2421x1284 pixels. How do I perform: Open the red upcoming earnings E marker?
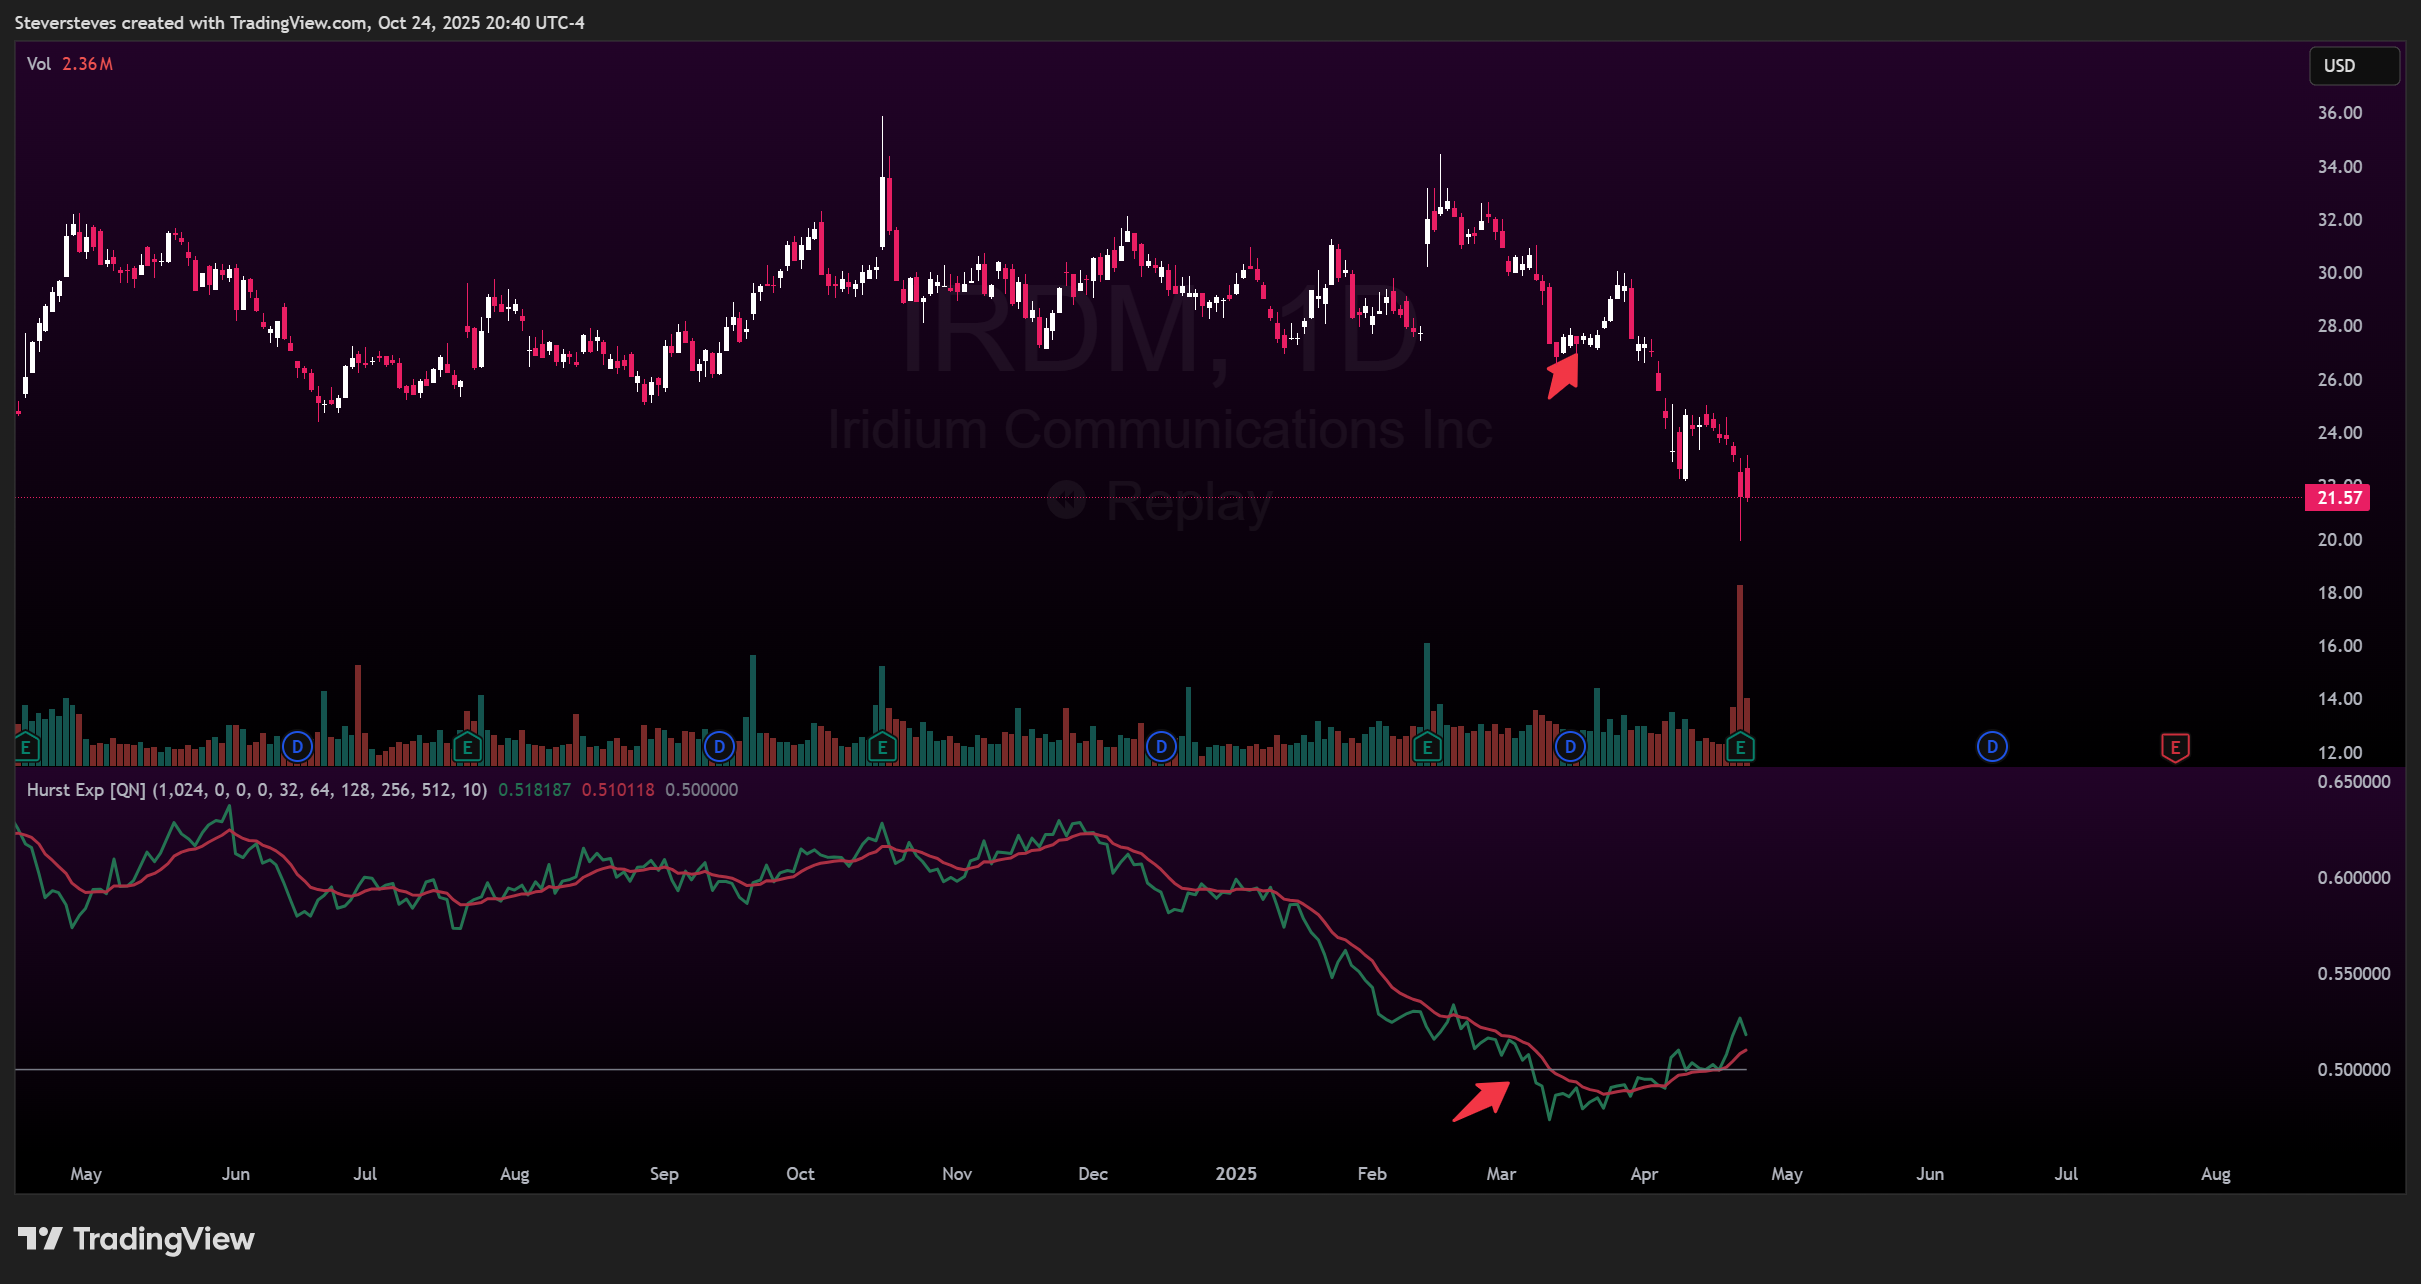[2175, 747]
